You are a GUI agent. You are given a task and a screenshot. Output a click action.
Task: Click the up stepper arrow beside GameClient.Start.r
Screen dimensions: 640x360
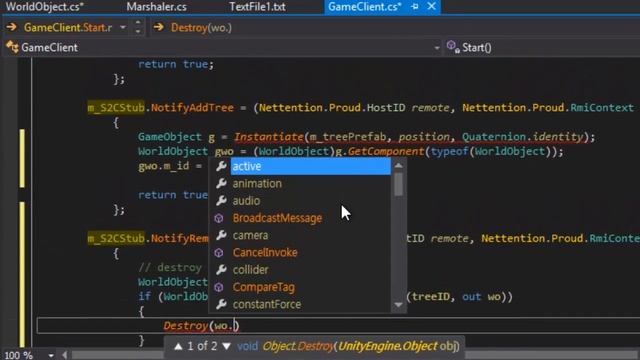(138, 23)
